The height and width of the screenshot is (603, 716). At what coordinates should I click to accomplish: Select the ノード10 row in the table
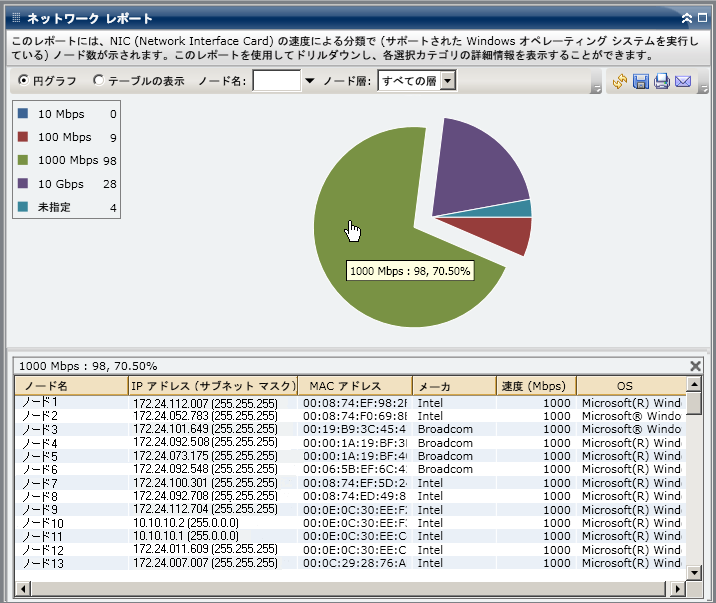(x=43, y=523)
